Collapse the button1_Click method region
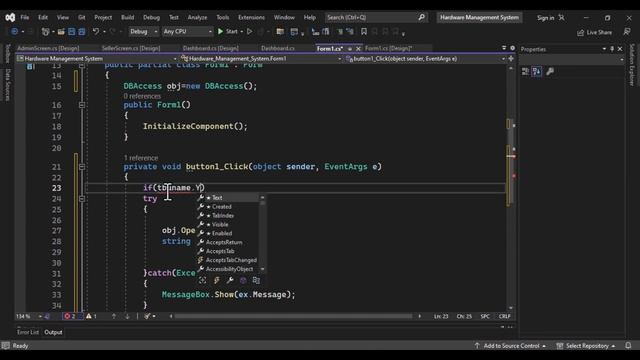640x360 pixels. click(82, 167)
